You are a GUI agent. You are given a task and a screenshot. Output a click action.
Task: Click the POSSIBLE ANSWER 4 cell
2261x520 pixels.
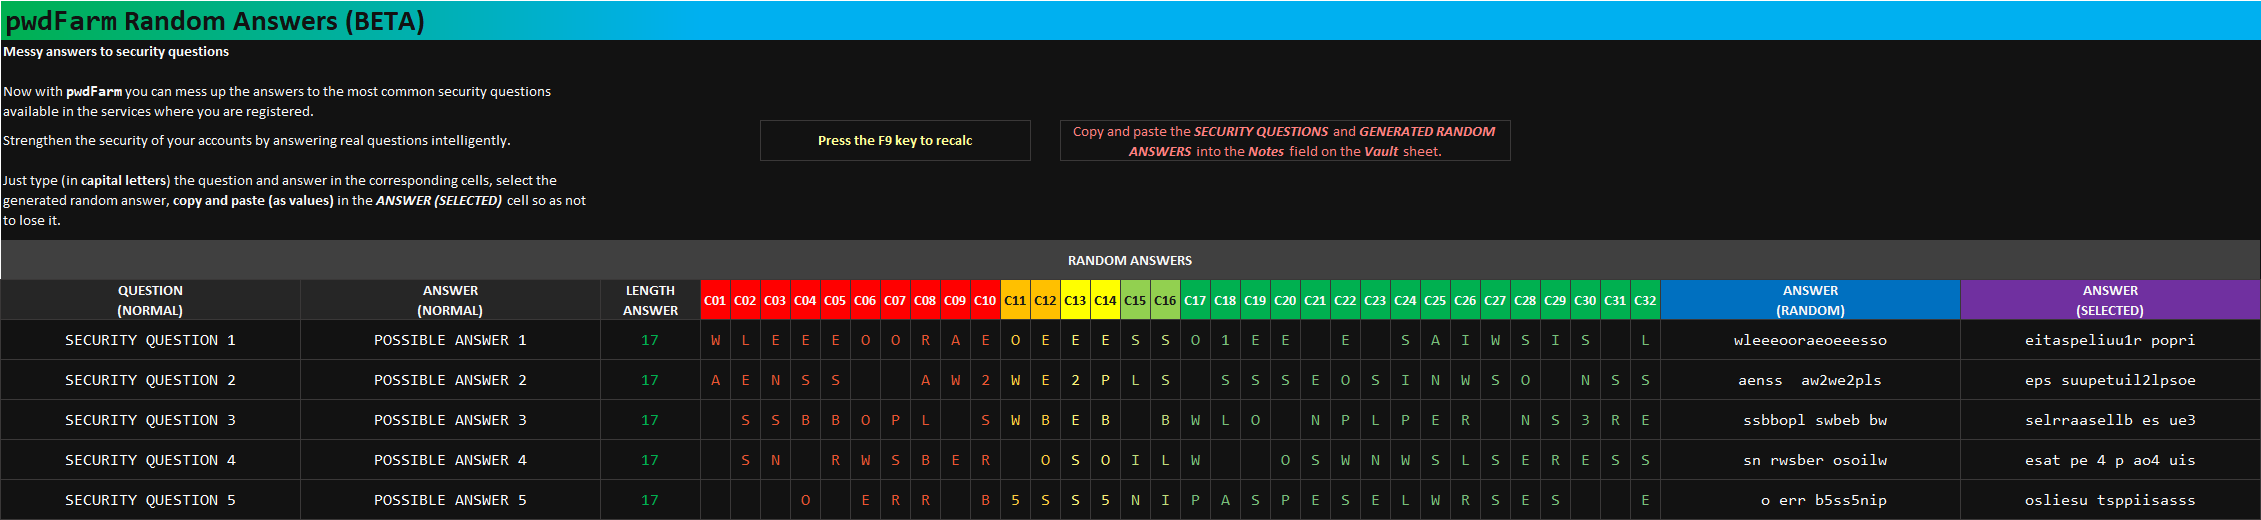[450, 460]
